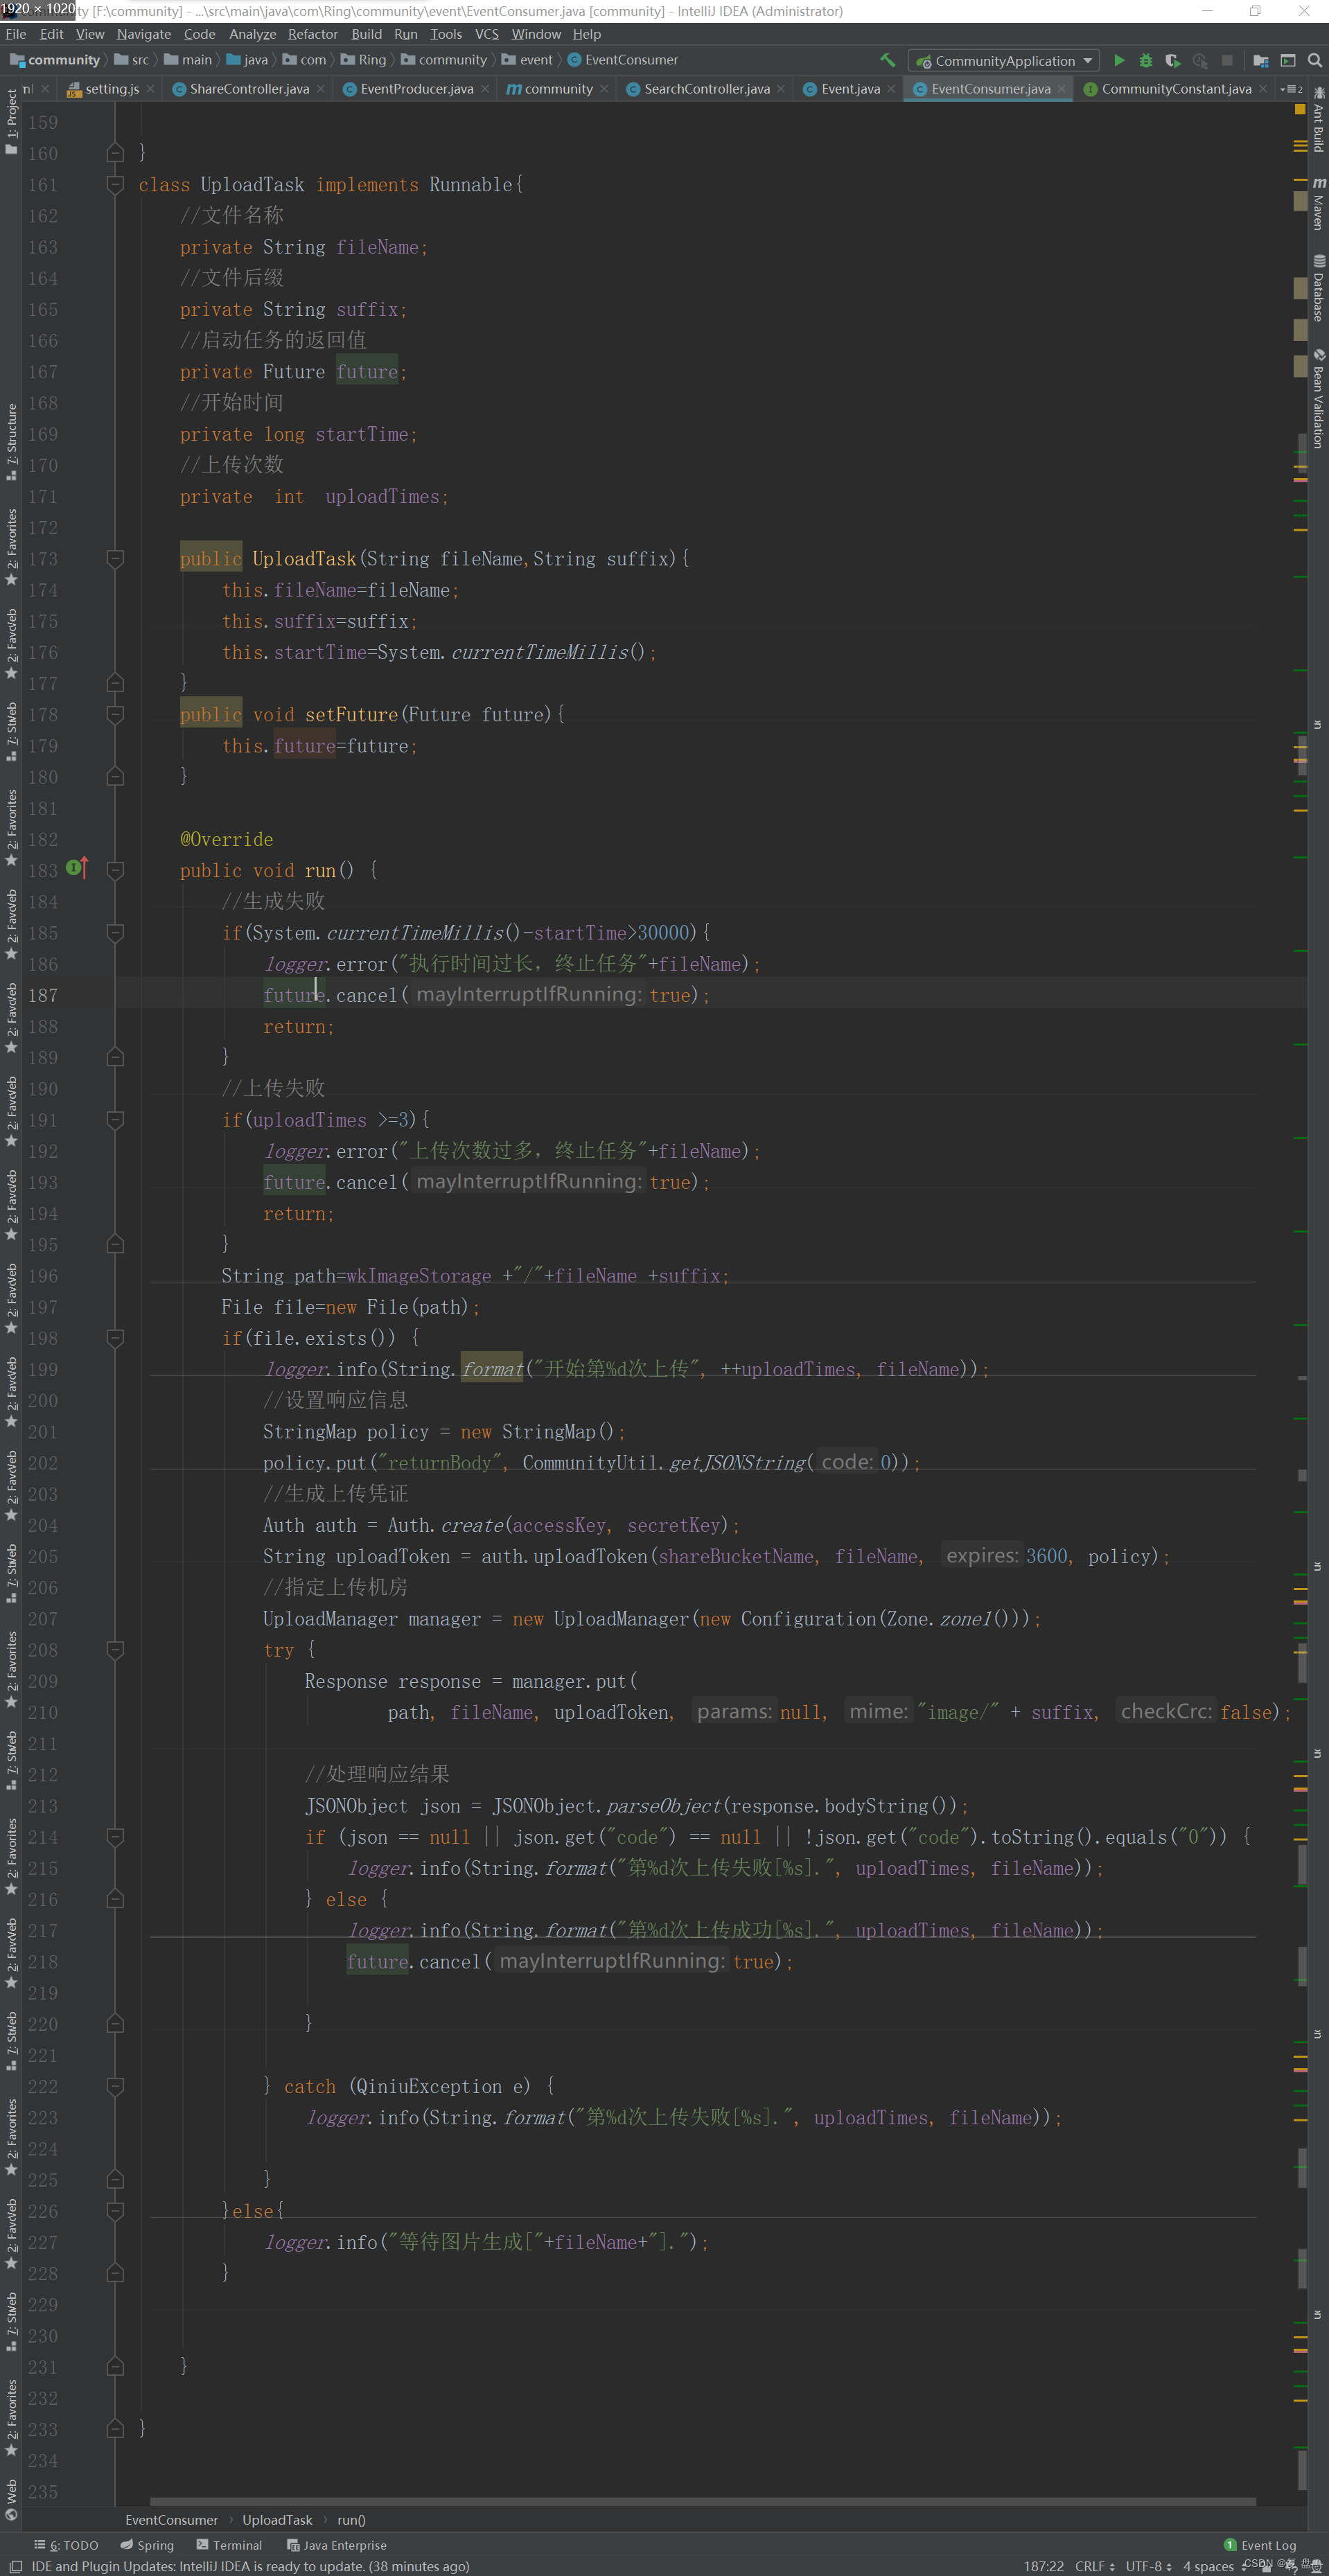Collapse try block fold at line 208

click(115, 1649)
